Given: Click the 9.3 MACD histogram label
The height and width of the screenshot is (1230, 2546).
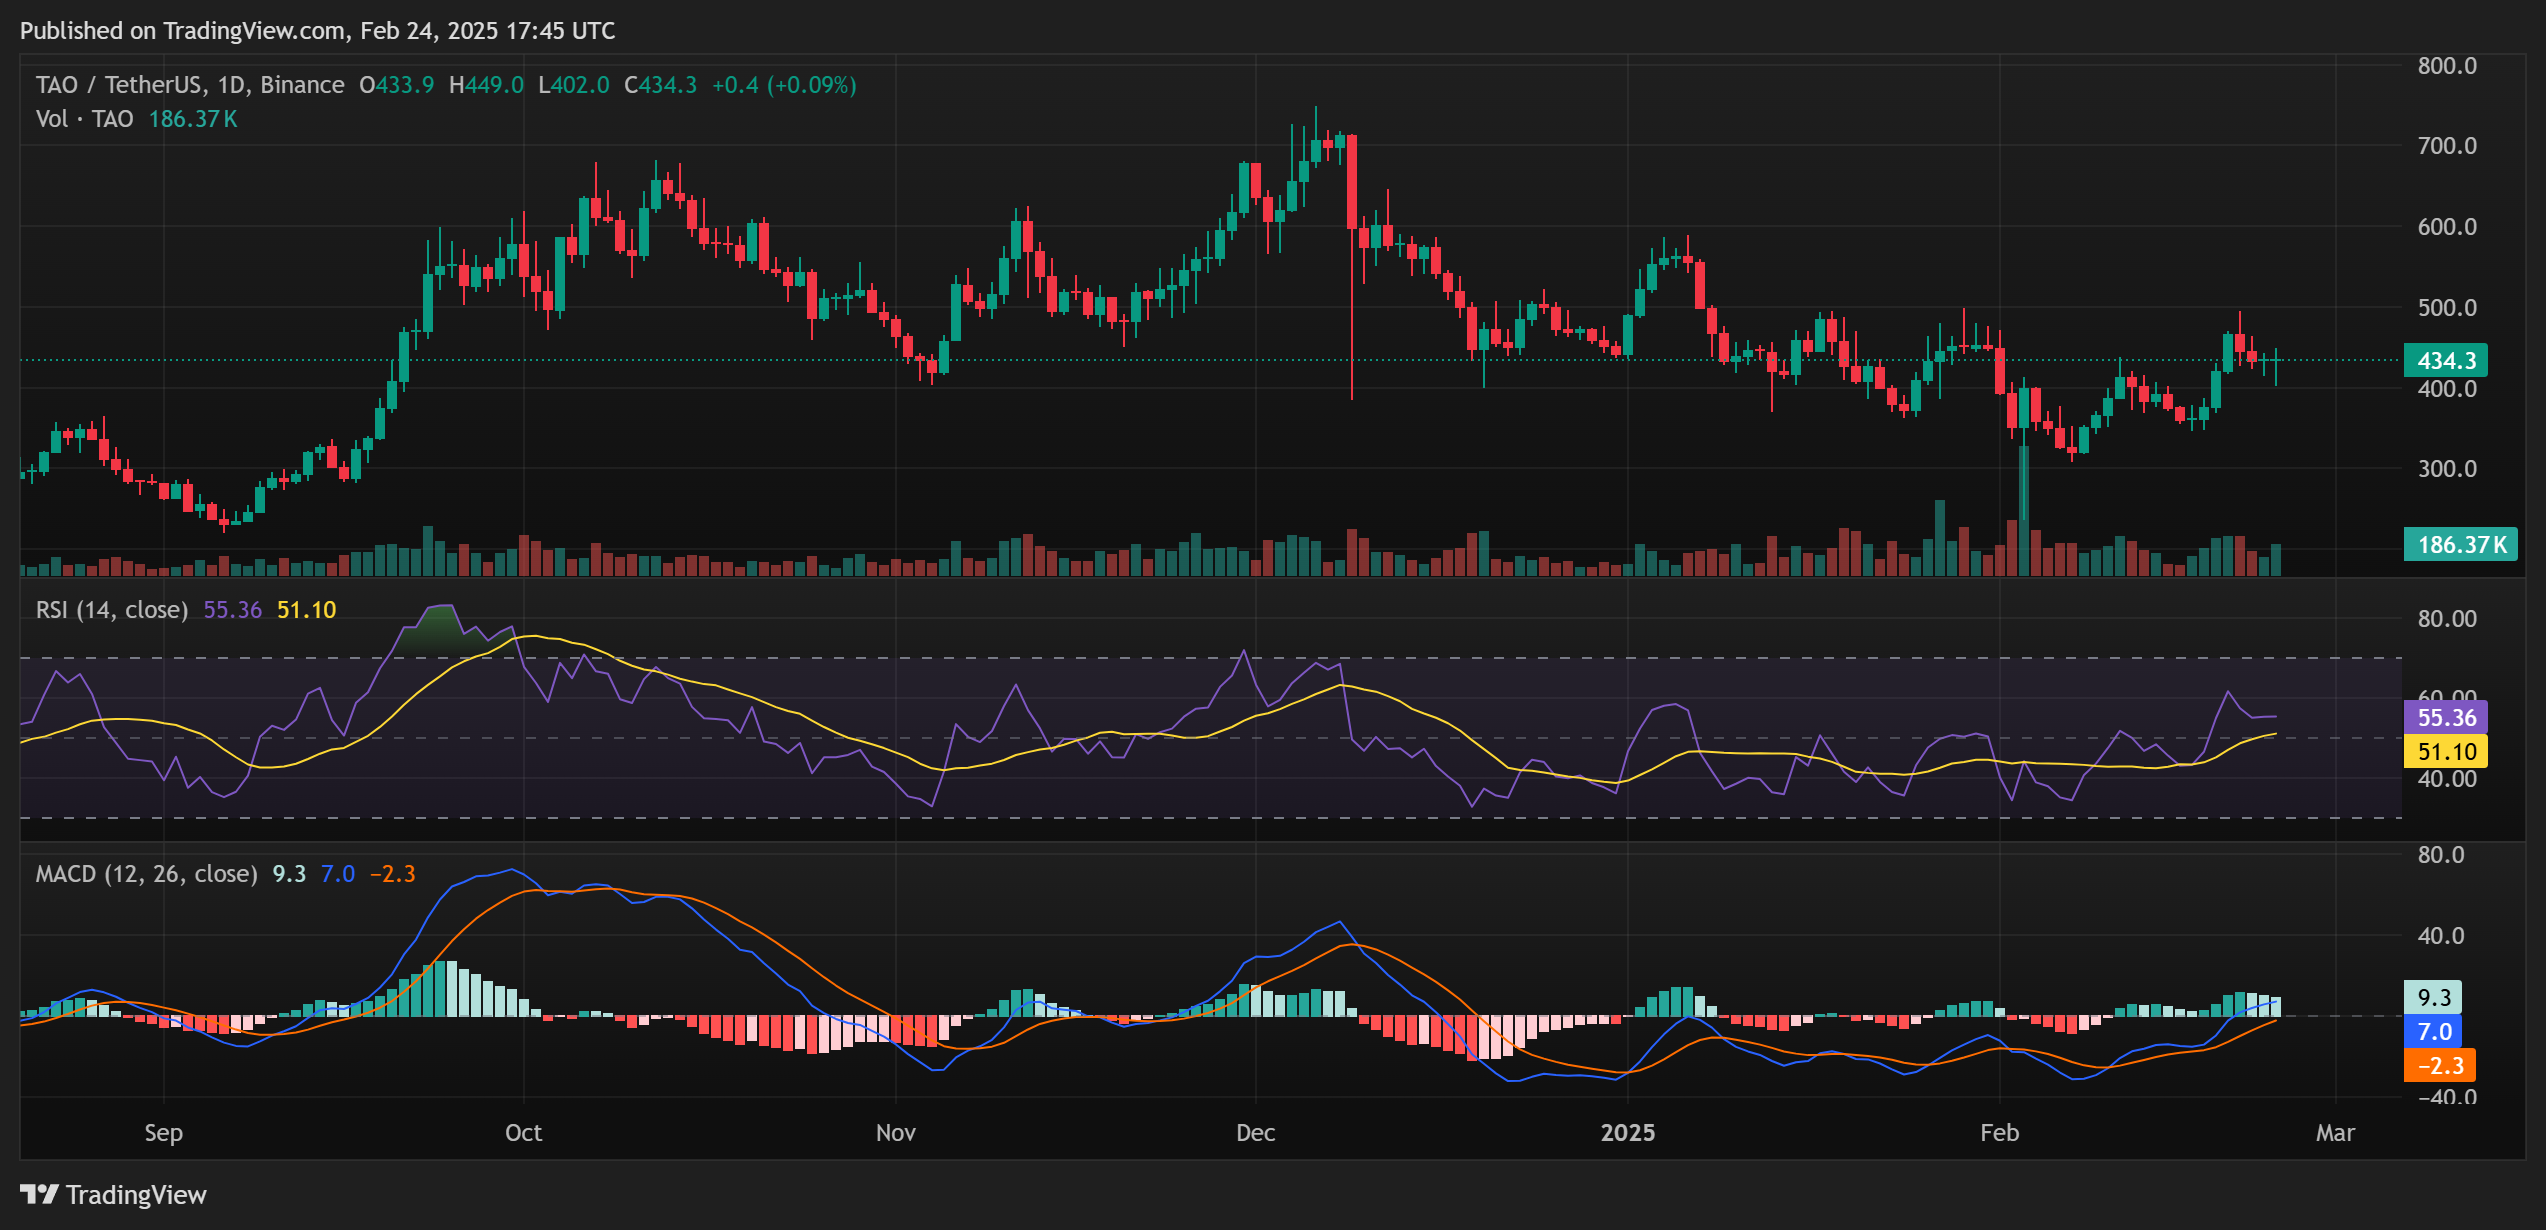Looking at the screenshot, I should (2432, 997).
